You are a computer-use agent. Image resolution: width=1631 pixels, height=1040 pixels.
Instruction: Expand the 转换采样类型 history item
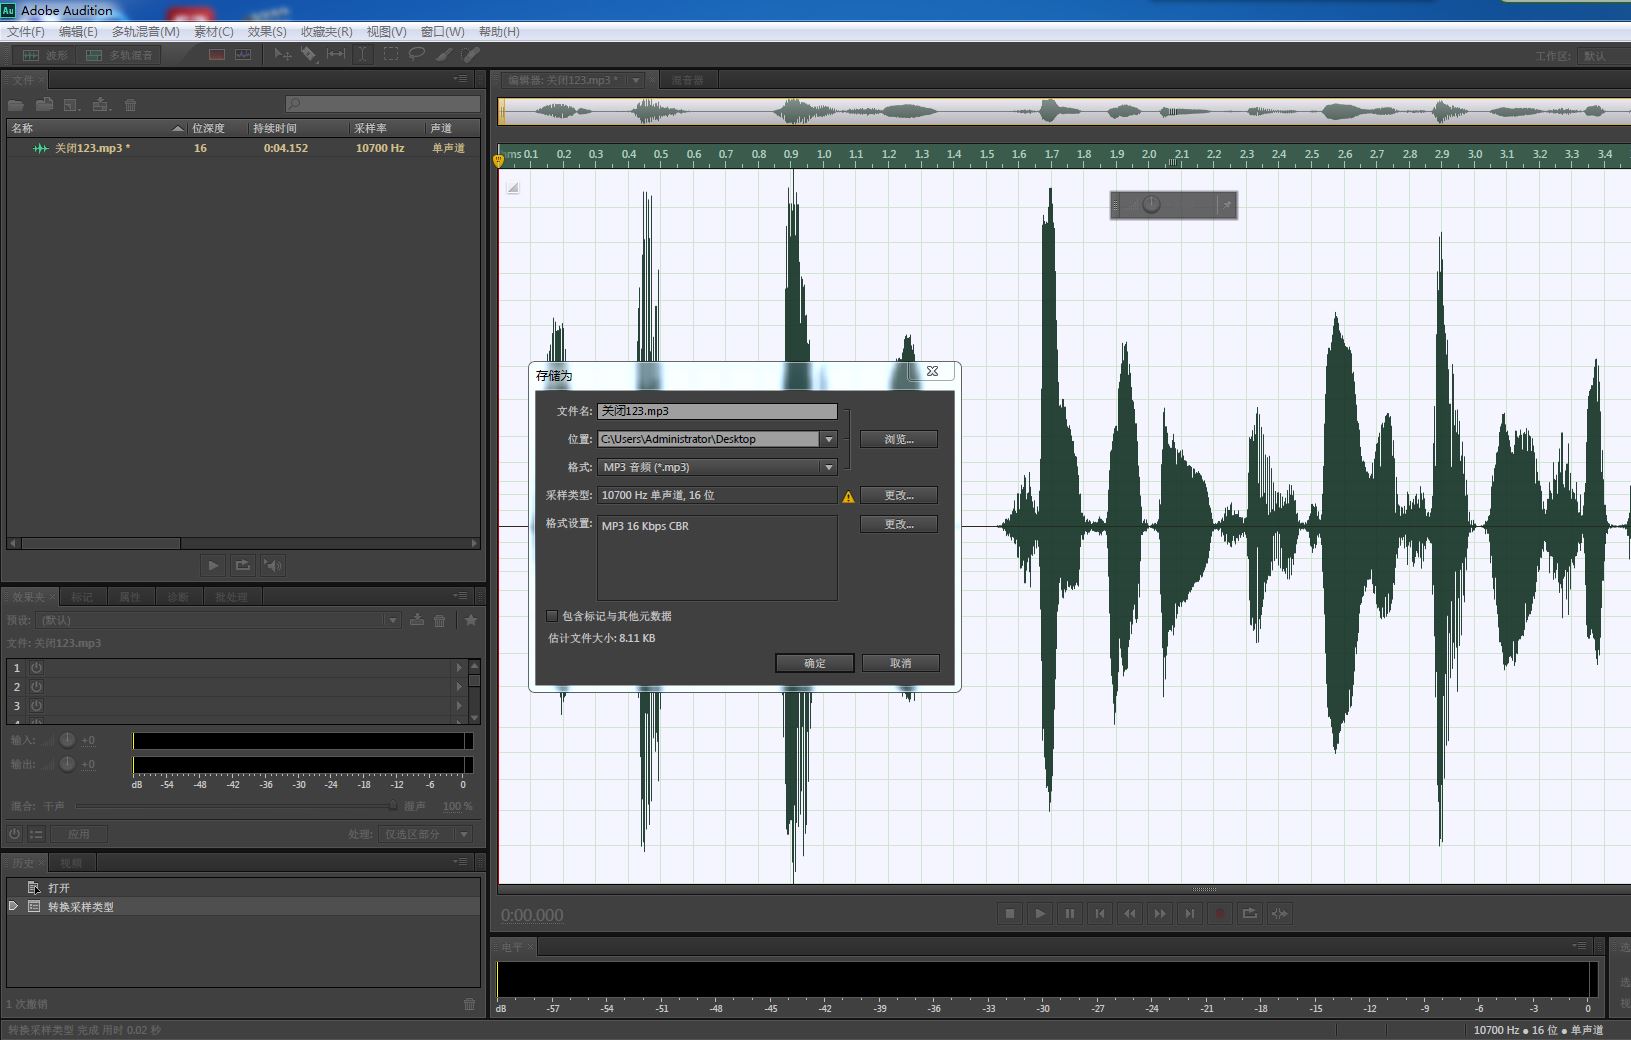pyautogui.click(x=14, y=906)
